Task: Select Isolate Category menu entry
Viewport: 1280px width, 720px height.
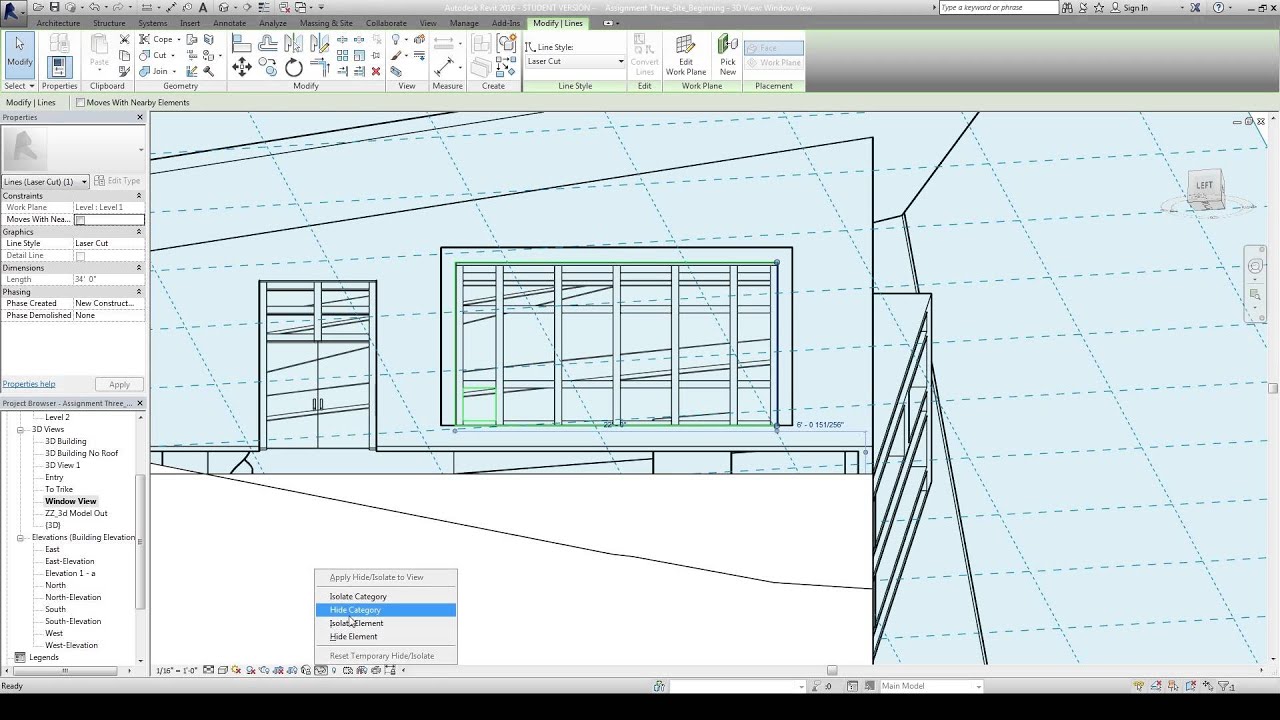Action: 386,597
